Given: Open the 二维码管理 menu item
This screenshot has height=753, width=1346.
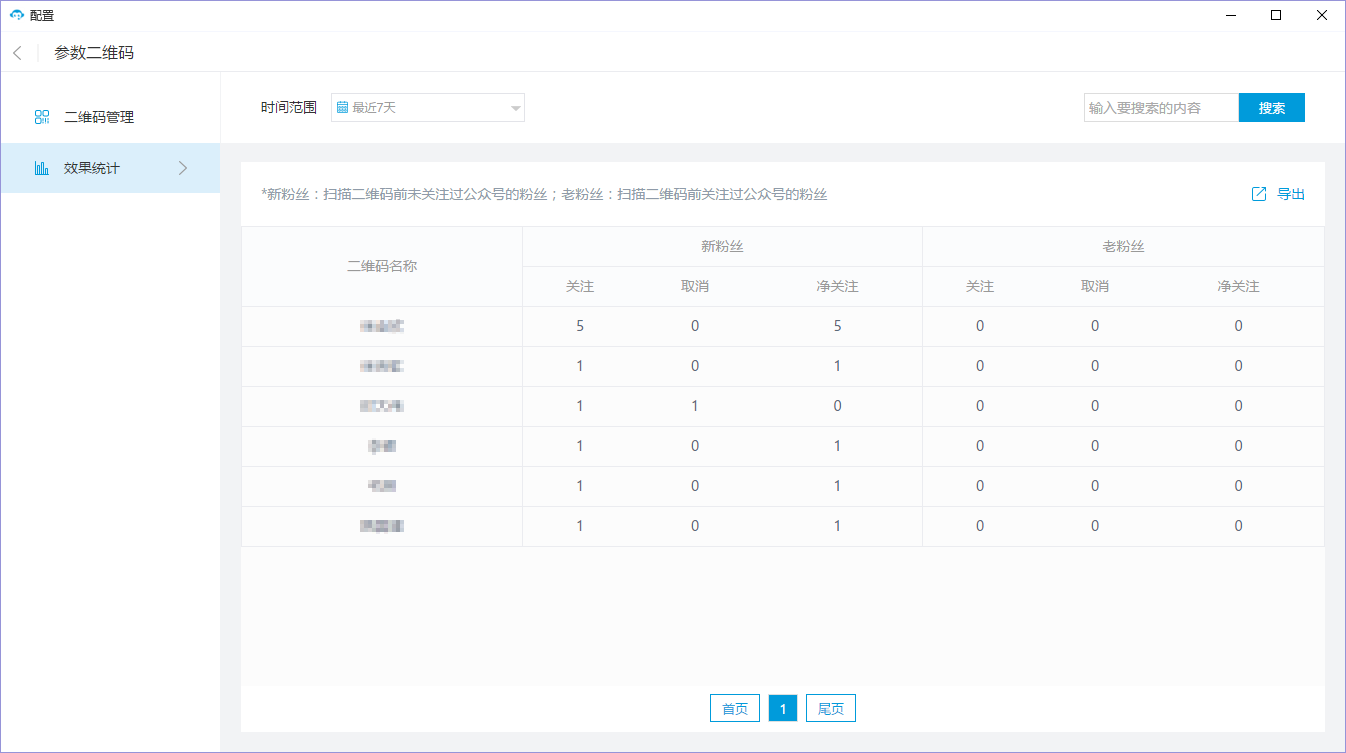Looking at the screenshot, I should click(99, 117).
